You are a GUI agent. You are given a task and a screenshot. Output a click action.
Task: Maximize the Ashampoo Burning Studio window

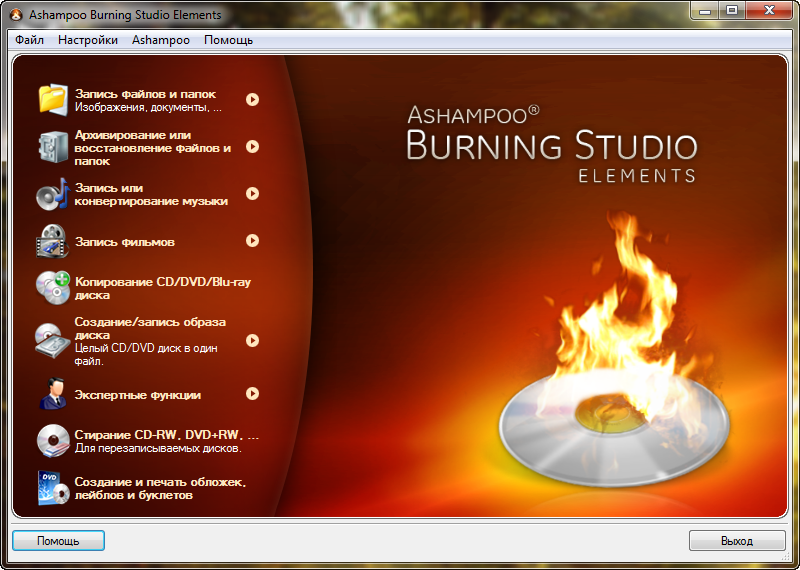[x=732, y=10]
